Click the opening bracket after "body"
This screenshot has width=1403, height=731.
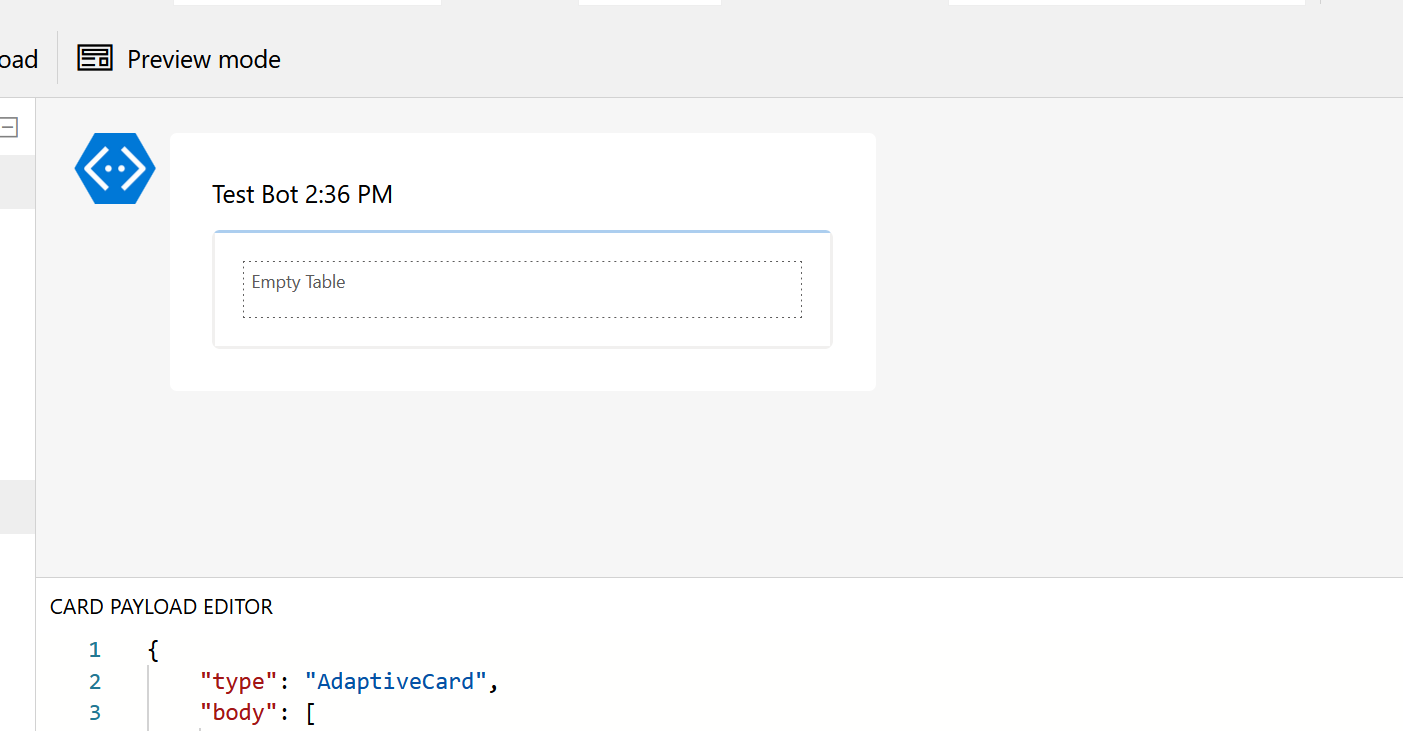pos(311,713)
